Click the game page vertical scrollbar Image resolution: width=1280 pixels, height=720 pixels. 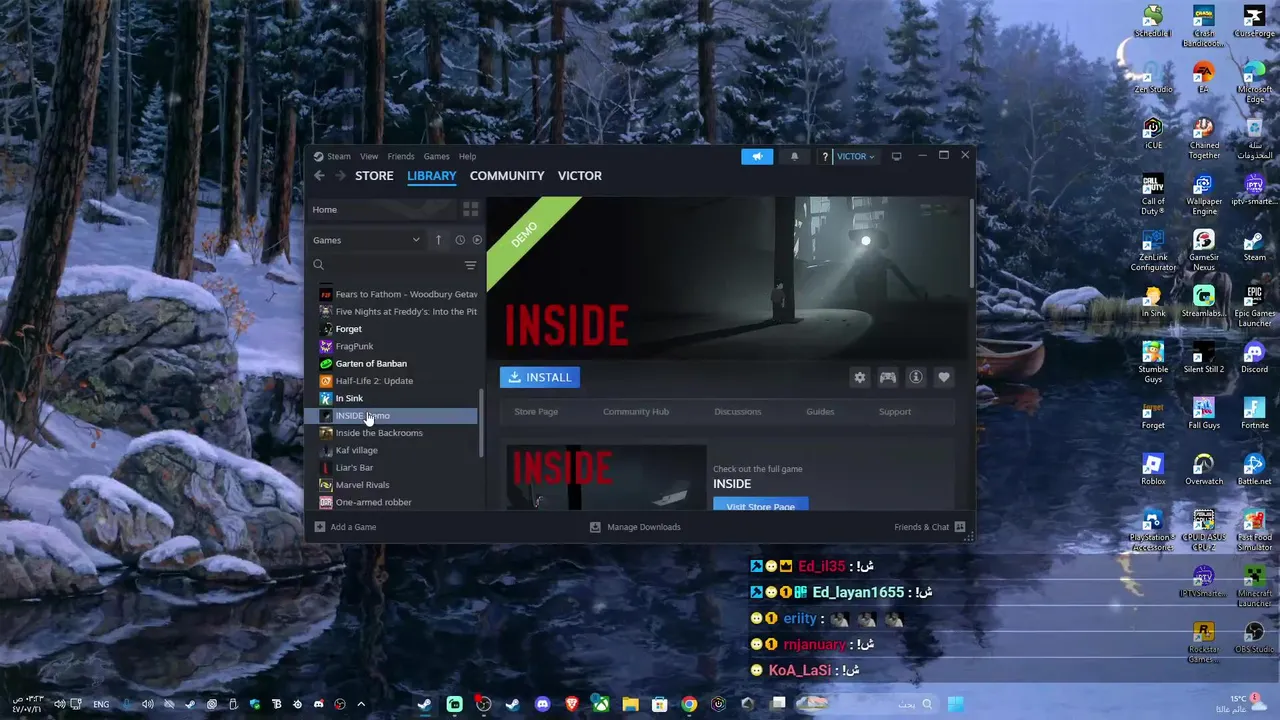tap(972, 243)
